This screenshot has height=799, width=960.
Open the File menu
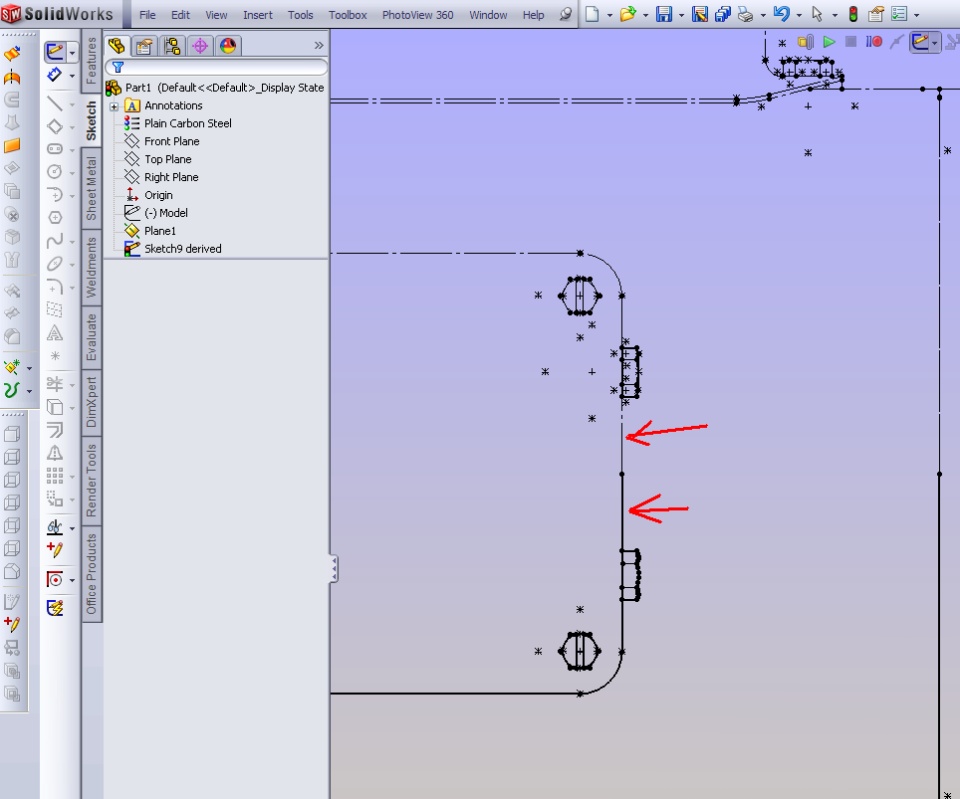pos(147,15)
